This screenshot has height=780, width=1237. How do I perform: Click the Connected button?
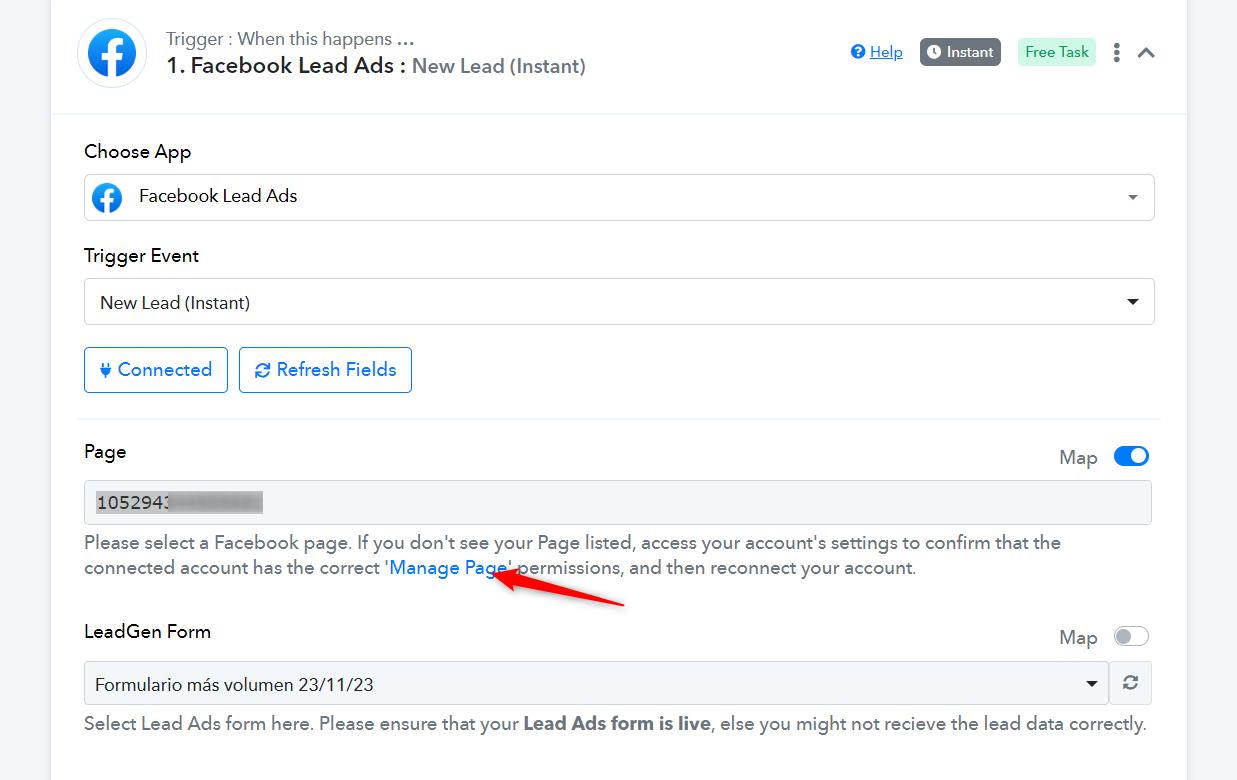point(156,370)
